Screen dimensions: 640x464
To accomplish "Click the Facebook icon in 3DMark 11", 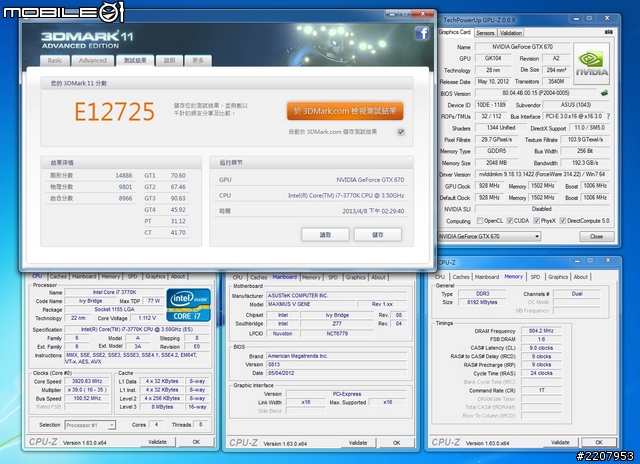I will tap(422, 33).
